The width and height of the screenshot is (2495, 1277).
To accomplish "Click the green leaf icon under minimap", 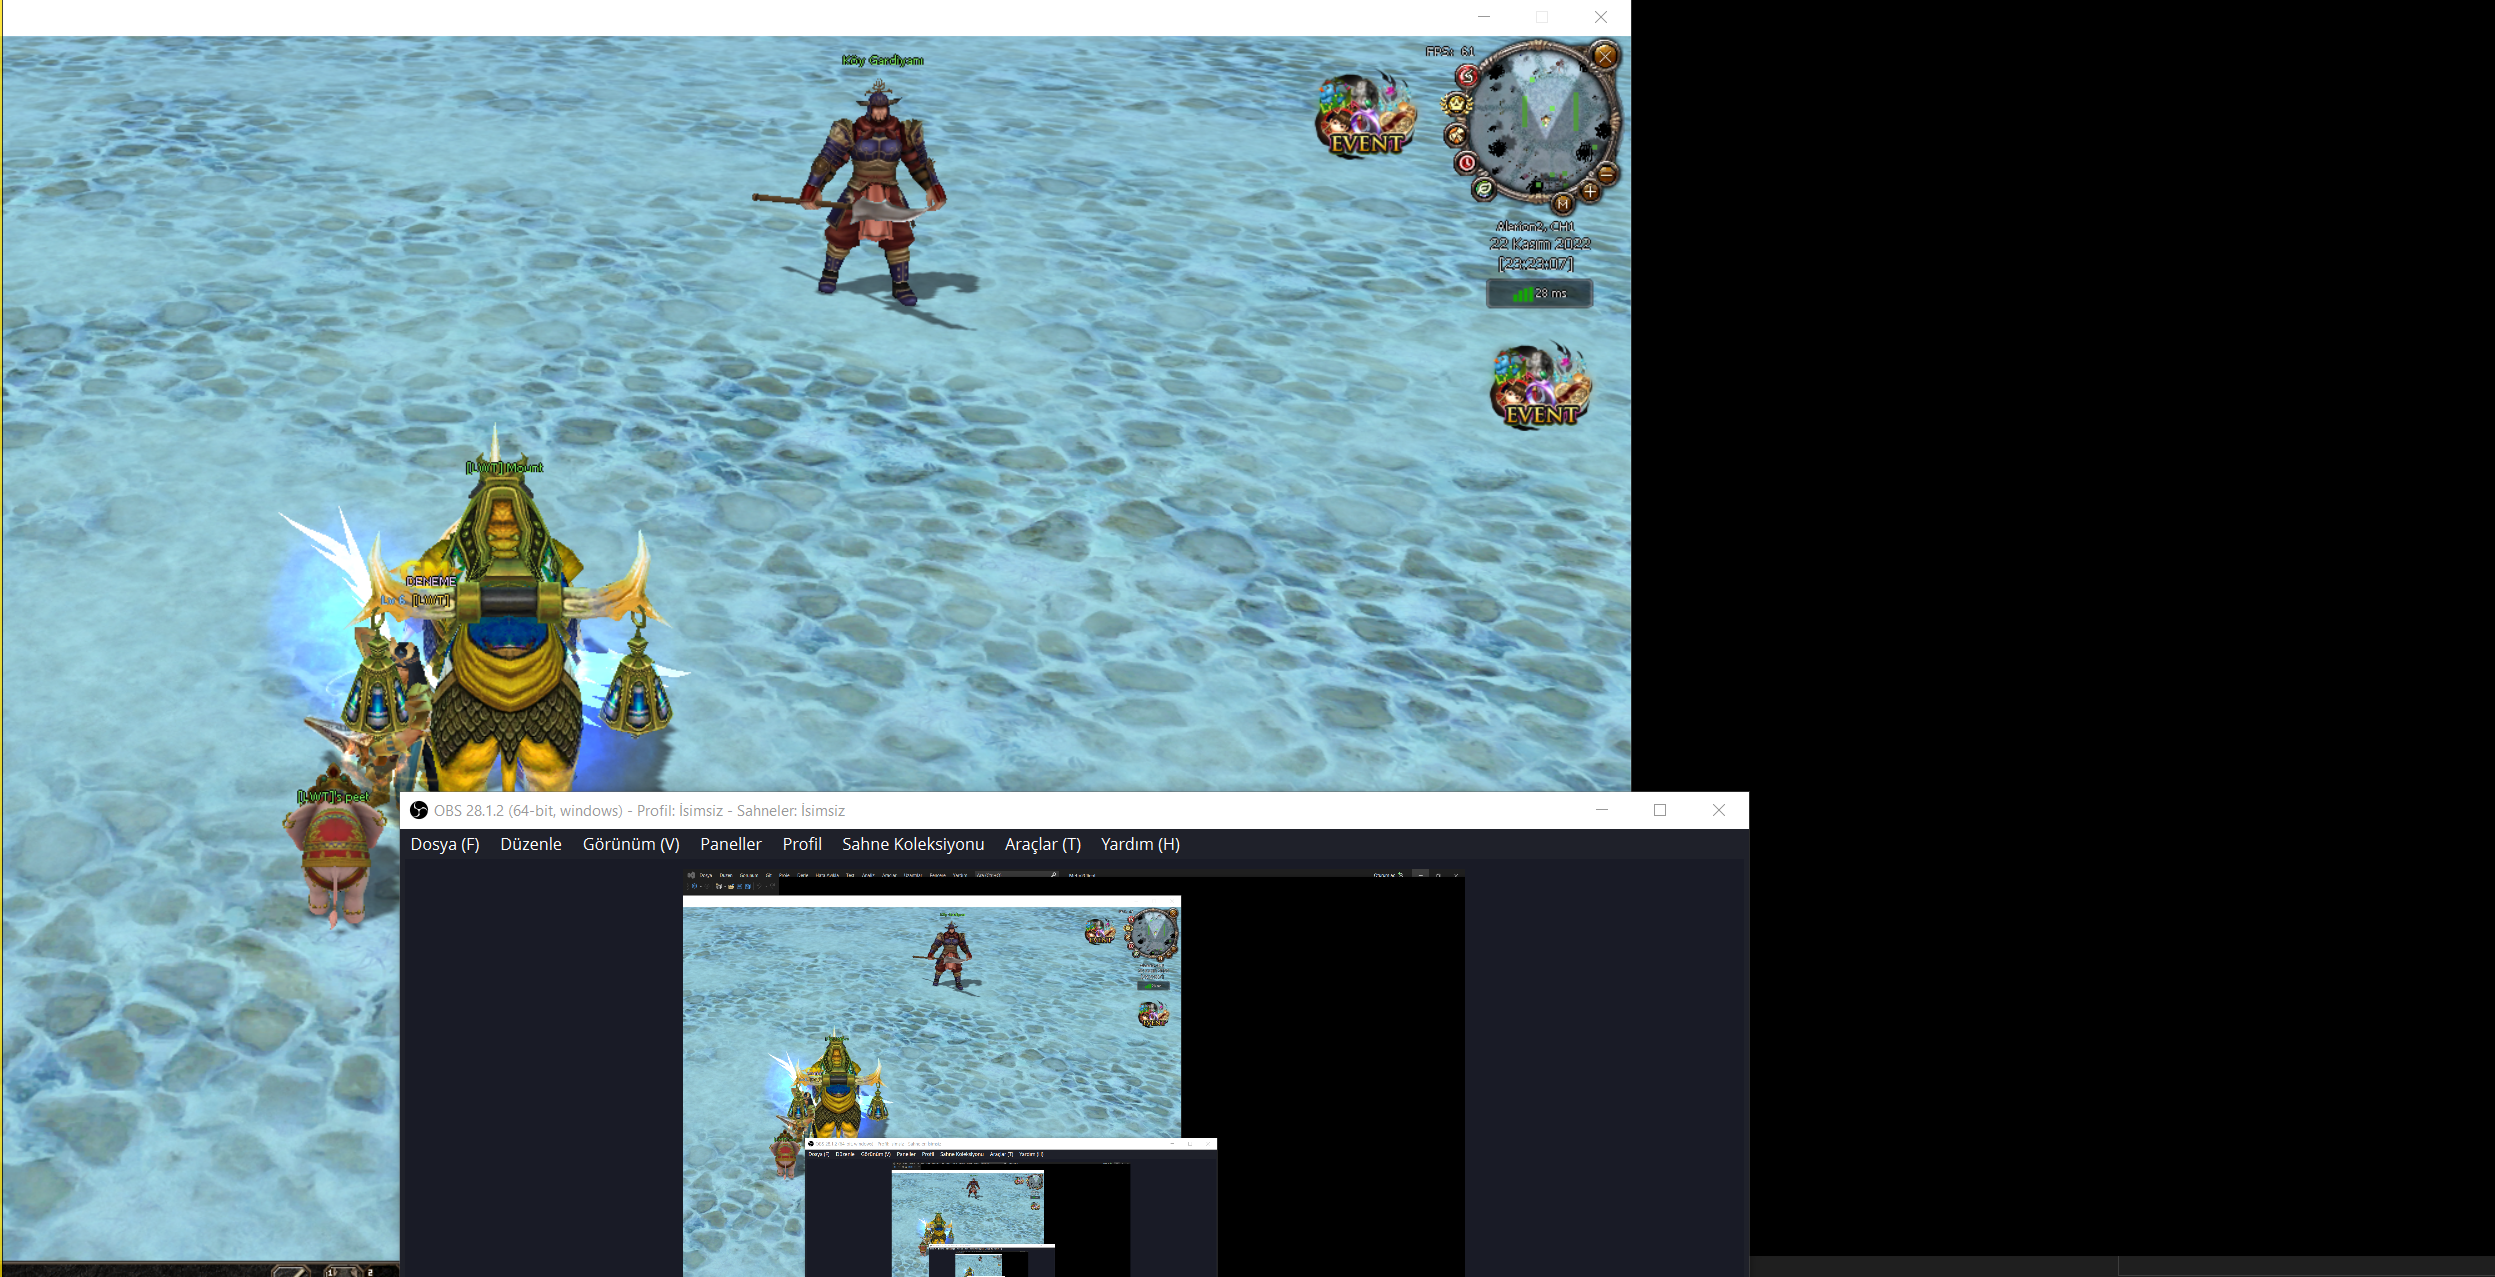I will (1484, 188).
